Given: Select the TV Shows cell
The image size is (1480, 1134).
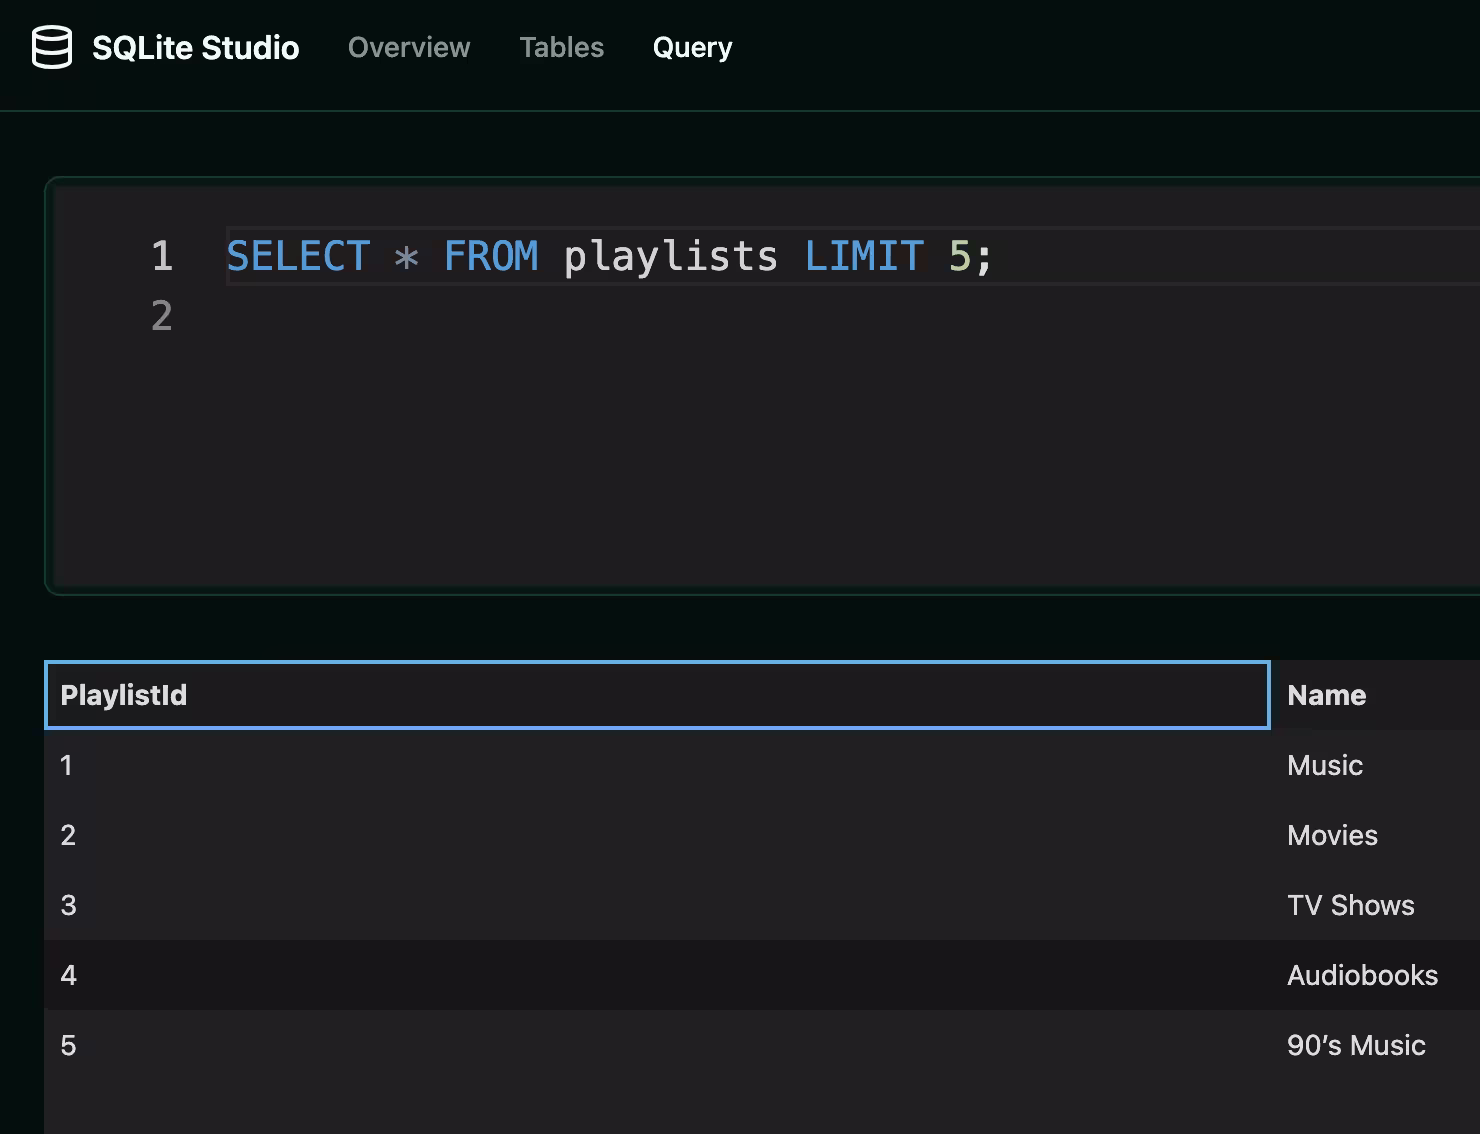Looking at the screenshot, I should (x=1375, y=905).
